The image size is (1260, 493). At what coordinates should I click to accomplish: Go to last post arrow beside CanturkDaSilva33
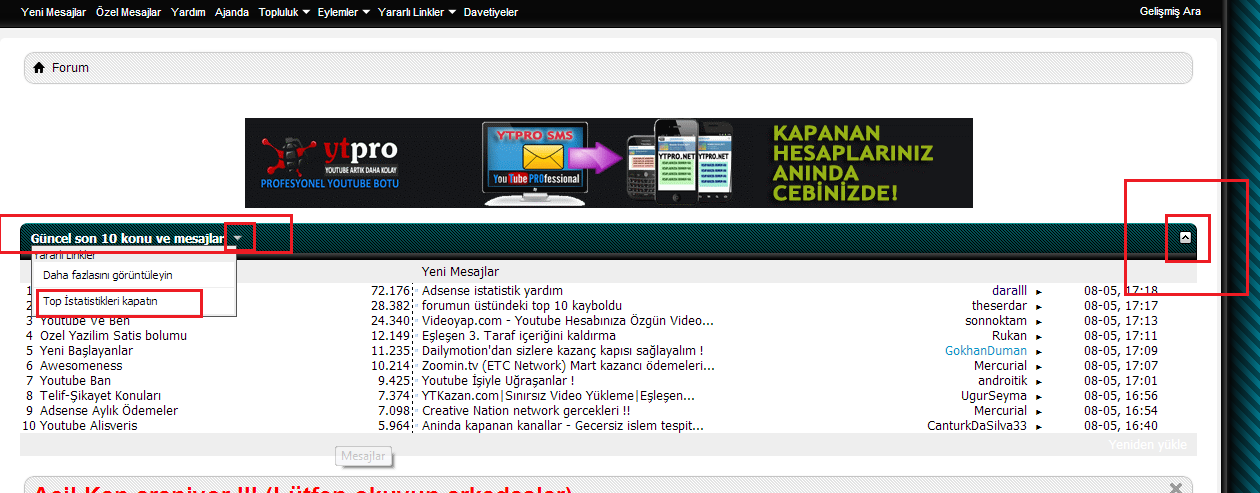(1038, 427)
